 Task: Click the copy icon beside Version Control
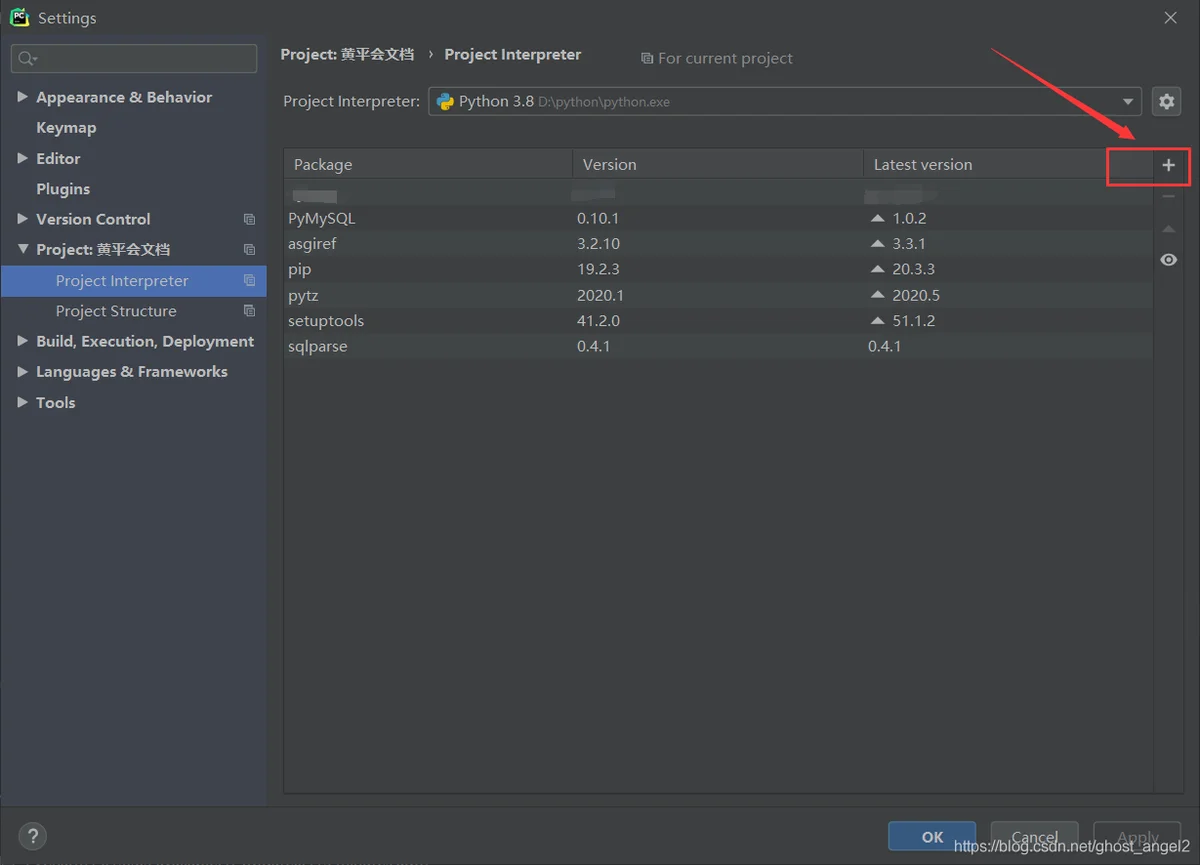pyautogui.click(x=249, y=219)
